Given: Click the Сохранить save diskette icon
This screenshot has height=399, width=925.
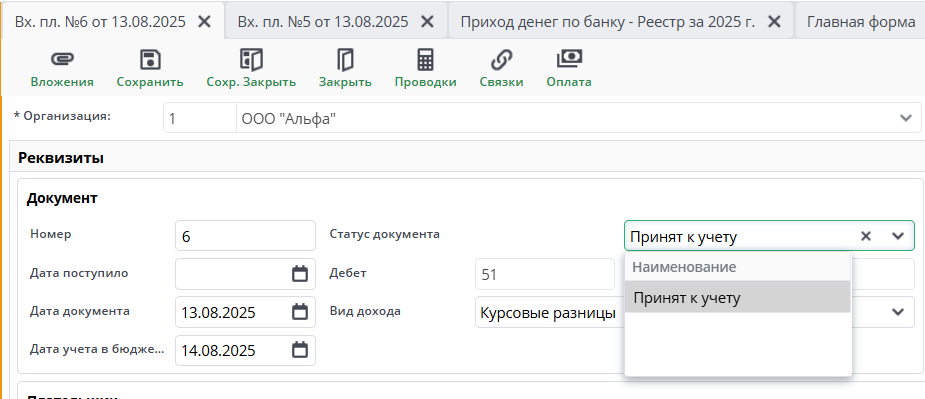Looking at the screenshot, I should pyautogui.click(x=150, y=60).
